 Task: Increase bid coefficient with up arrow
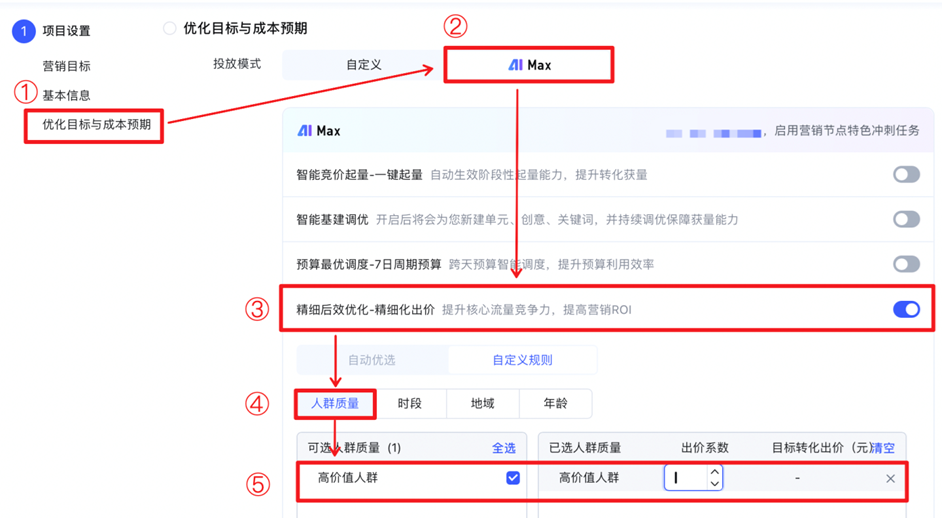(x=714, y=472)
